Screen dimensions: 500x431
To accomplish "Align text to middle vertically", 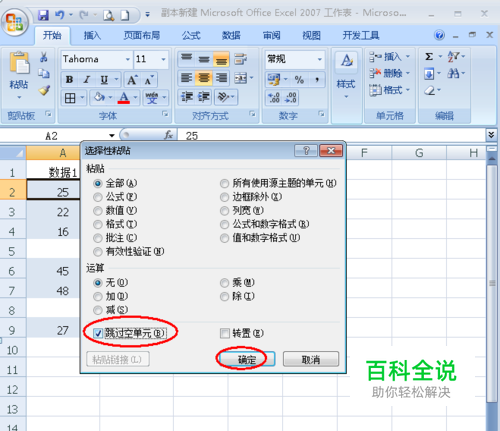I will pyautogui.click(x=204, y=59).
